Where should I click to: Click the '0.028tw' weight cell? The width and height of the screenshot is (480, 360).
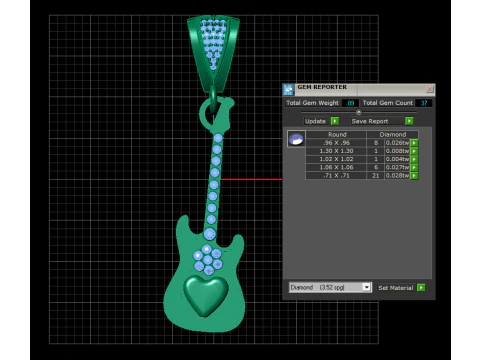pos(397,176)
